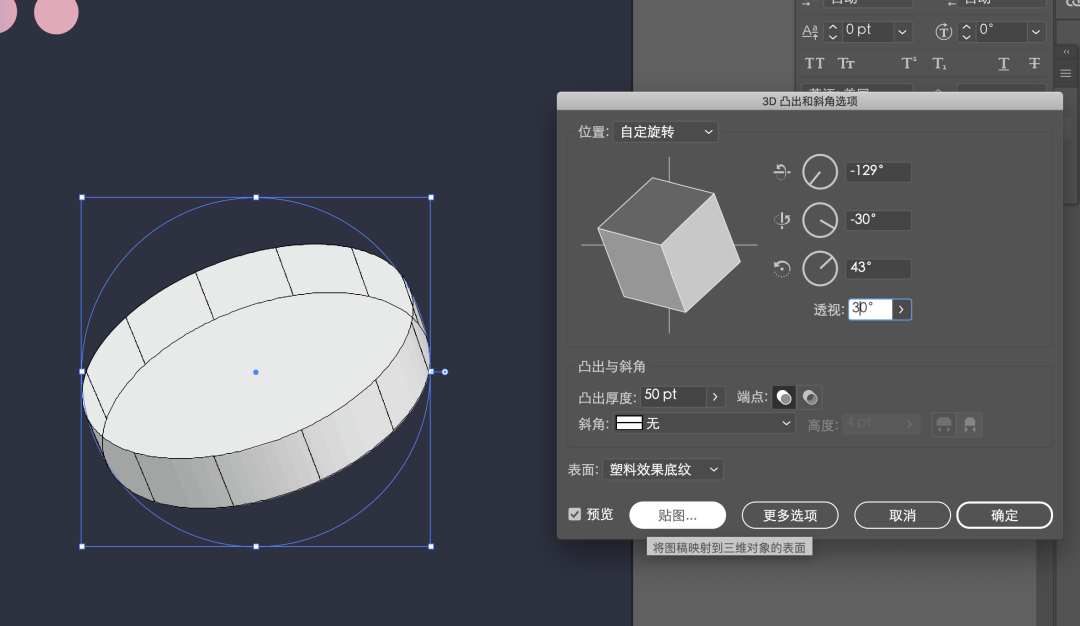Click the Small Caps (Tt) icon
This screenshot has width=1080, height=626.
[x=846, y=63]
